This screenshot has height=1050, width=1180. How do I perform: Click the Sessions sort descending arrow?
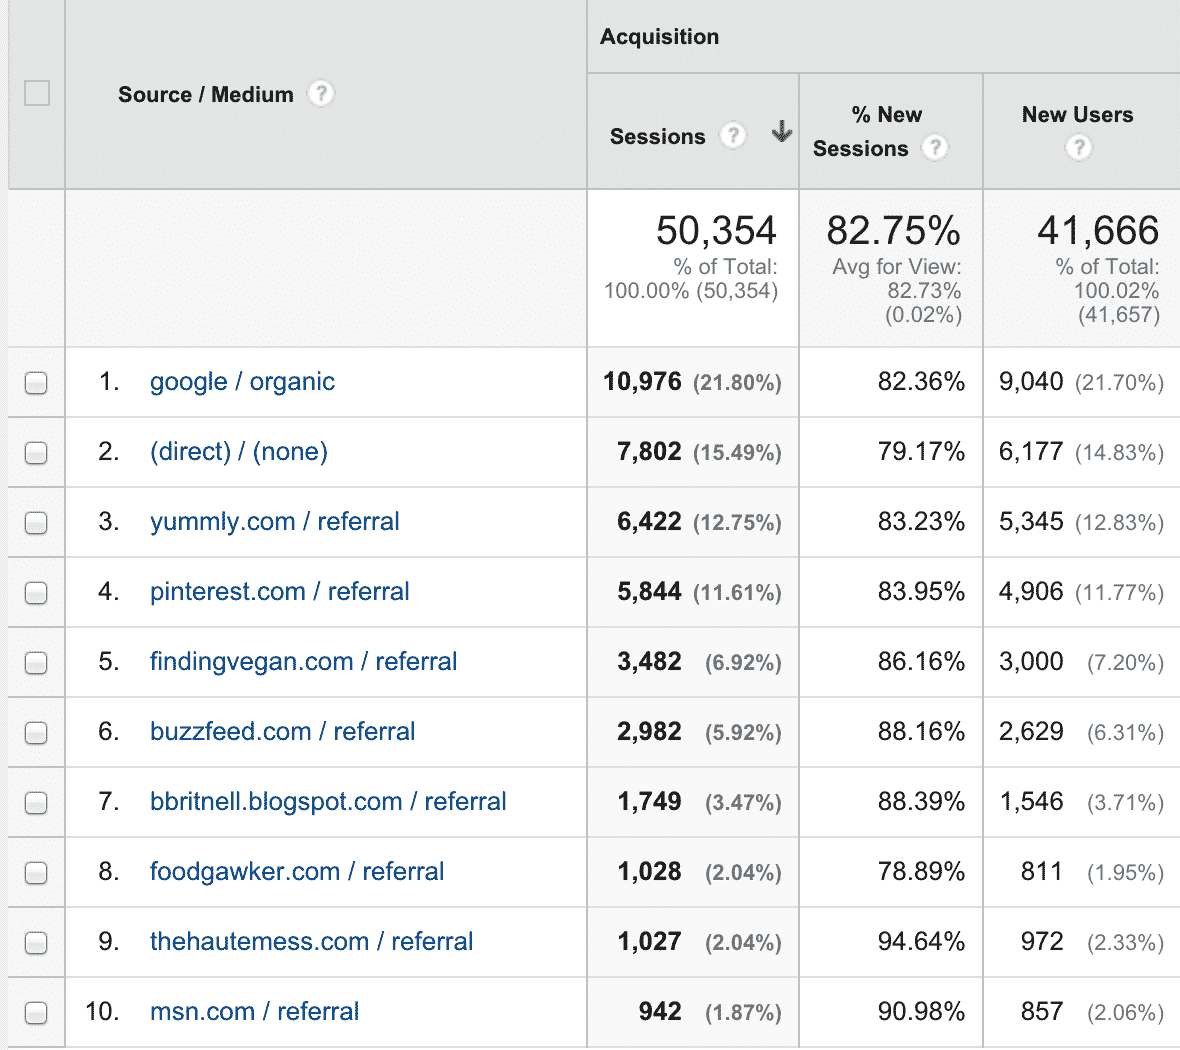click(782, 132)
